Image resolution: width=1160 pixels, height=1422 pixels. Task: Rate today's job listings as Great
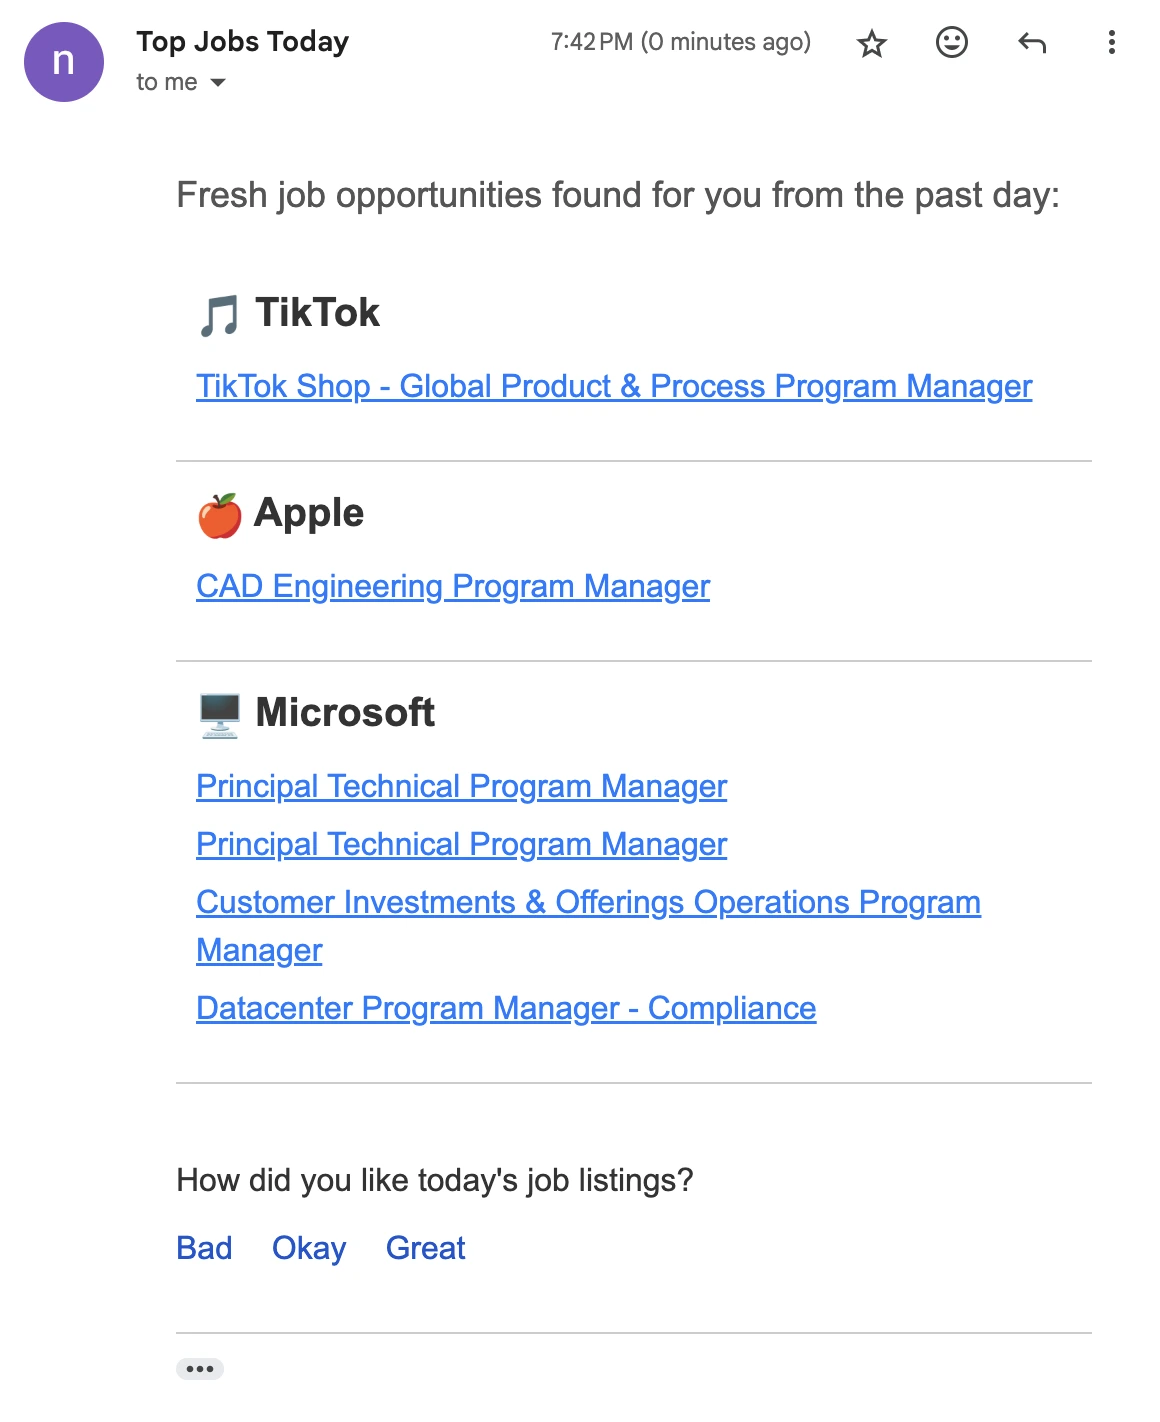(424, 1248)
